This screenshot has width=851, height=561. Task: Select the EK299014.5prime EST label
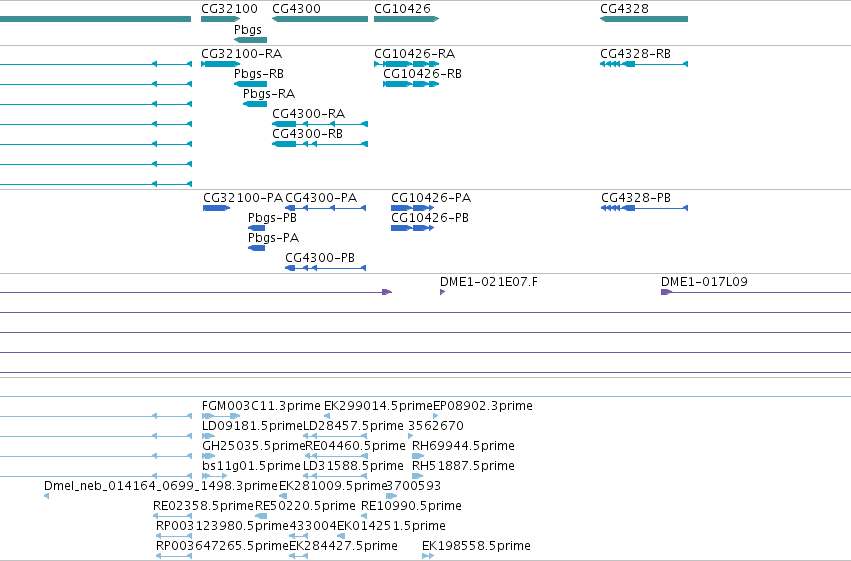pos(378,406)
